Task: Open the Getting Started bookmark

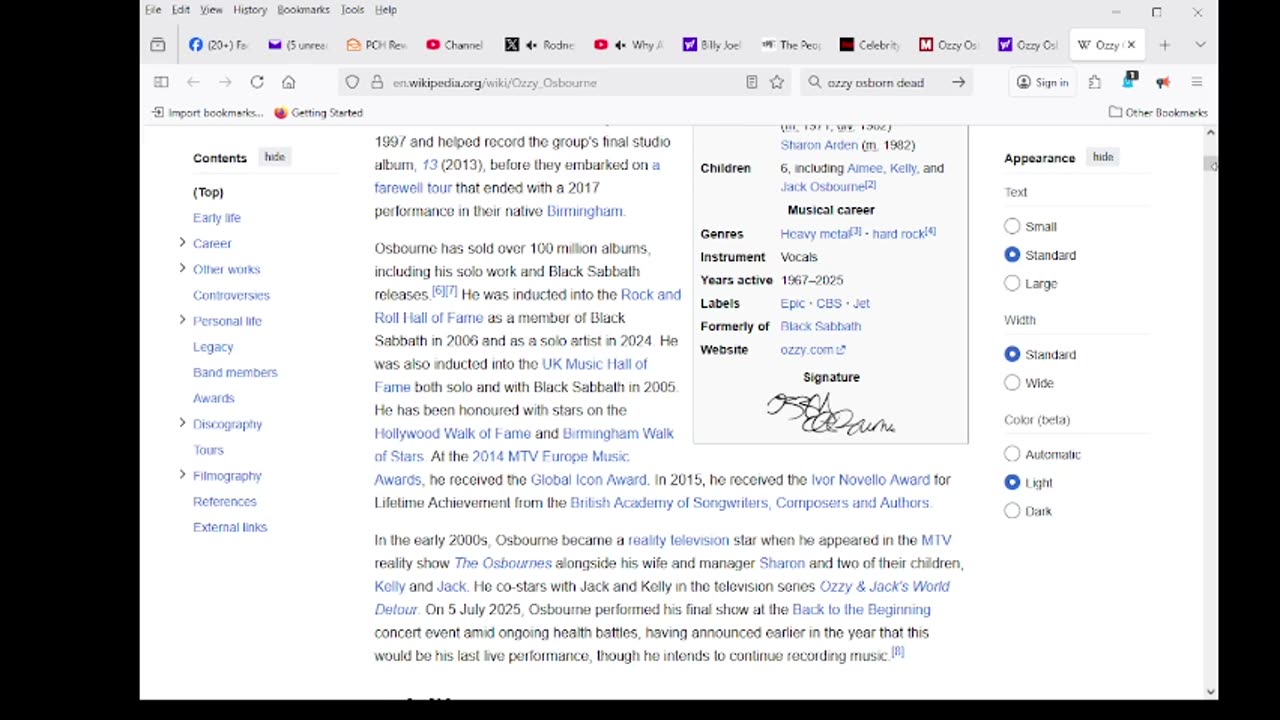Action: tap(318, 113)
